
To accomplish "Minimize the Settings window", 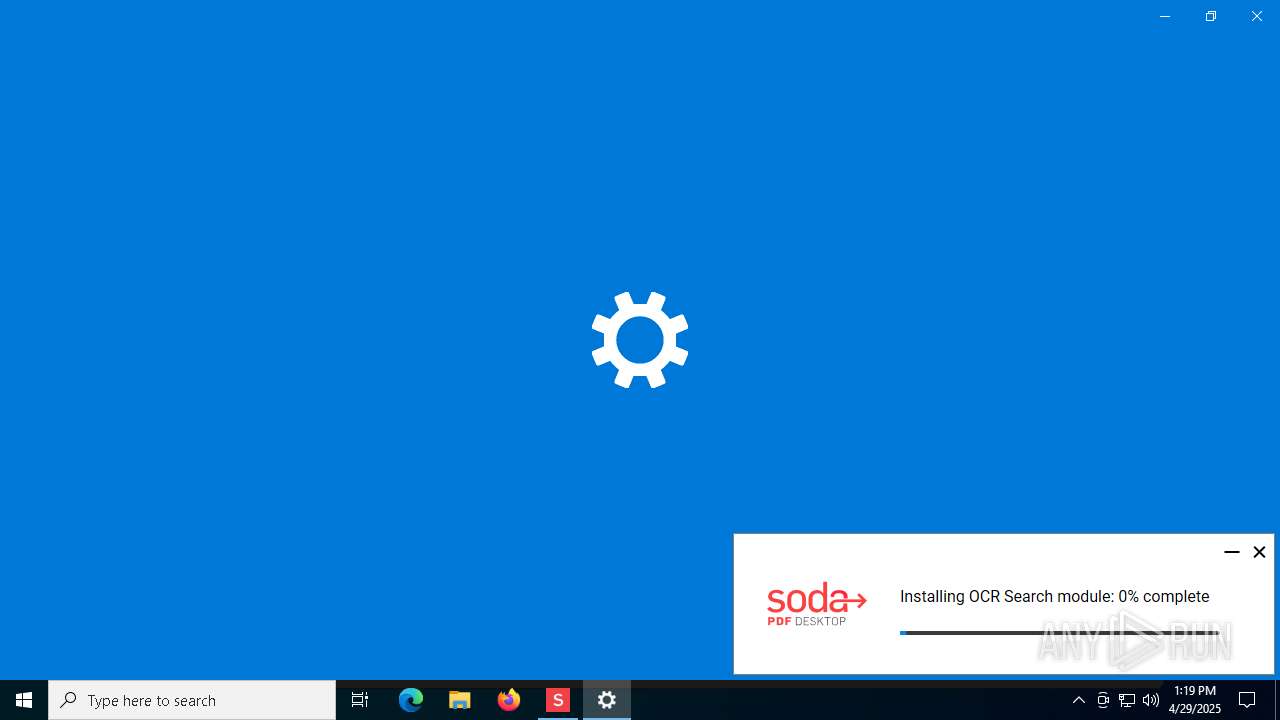I will 1165,16.
